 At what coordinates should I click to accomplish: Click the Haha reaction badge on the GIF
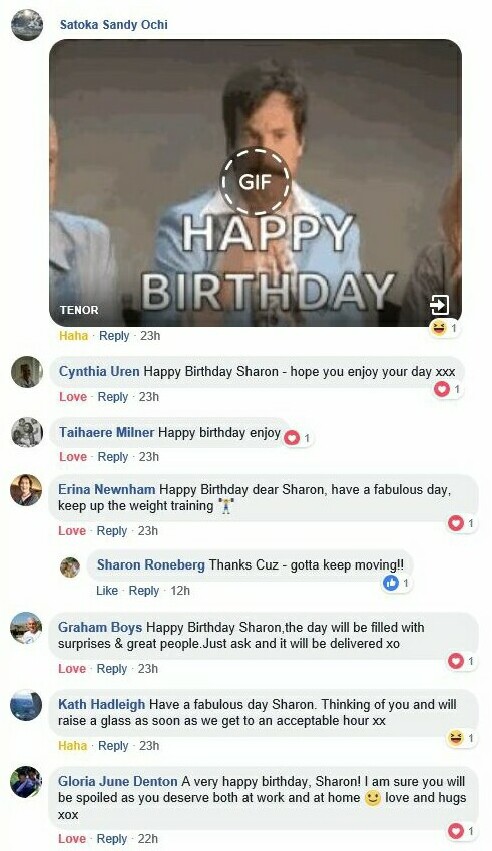444,328
